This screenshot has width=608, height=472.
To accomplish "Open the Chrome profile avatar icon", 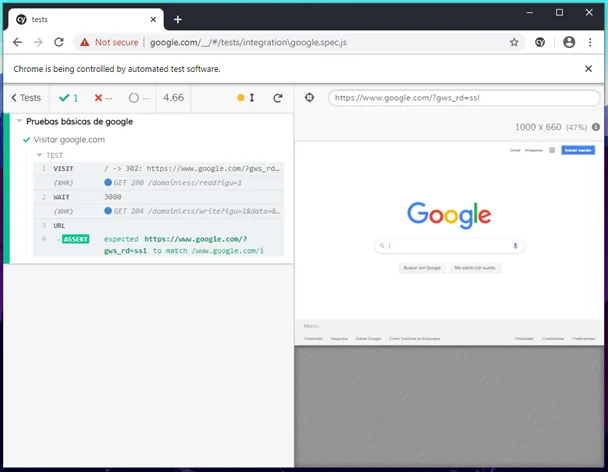I will tap(569, 42).
